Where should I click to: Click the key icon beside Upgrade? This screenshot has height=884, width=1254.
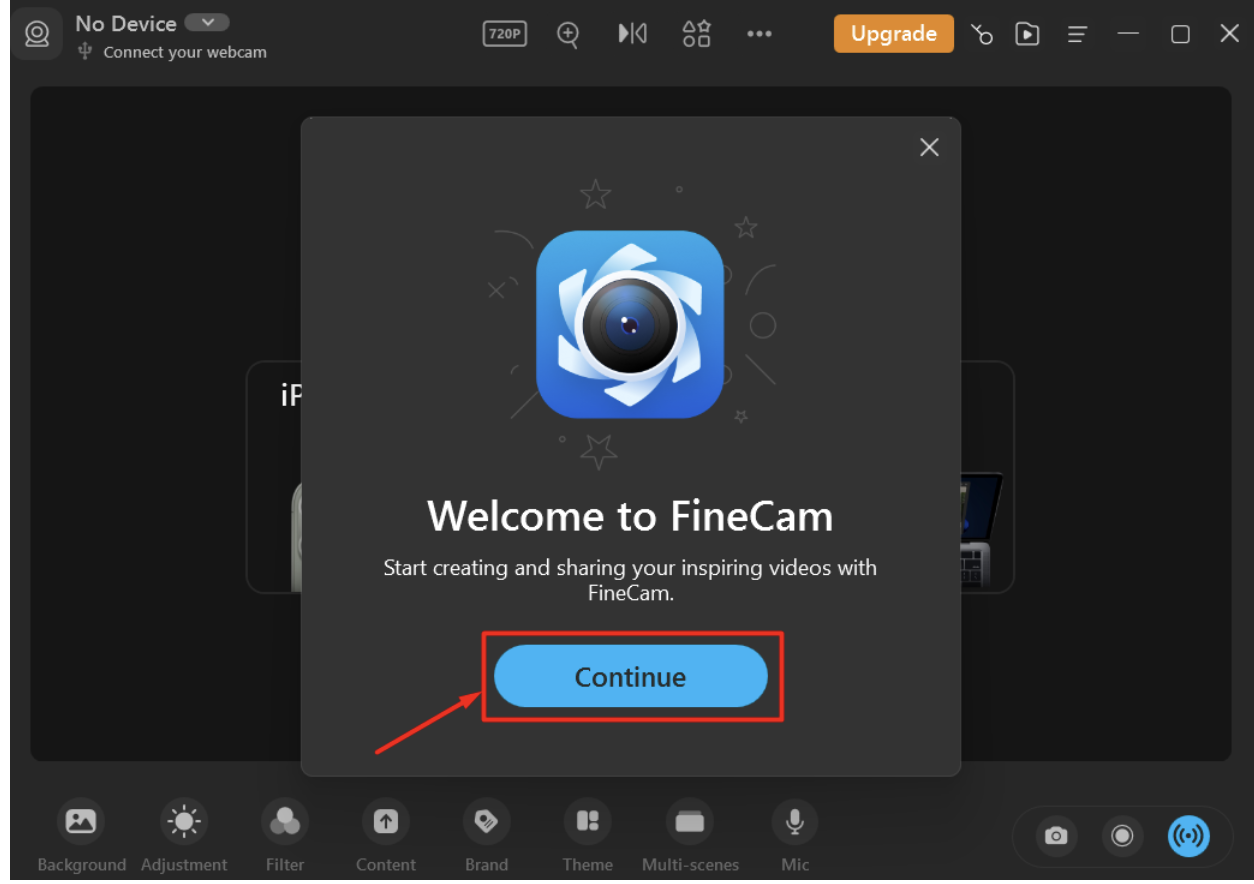pyautogui.click(x=982, y=35)
